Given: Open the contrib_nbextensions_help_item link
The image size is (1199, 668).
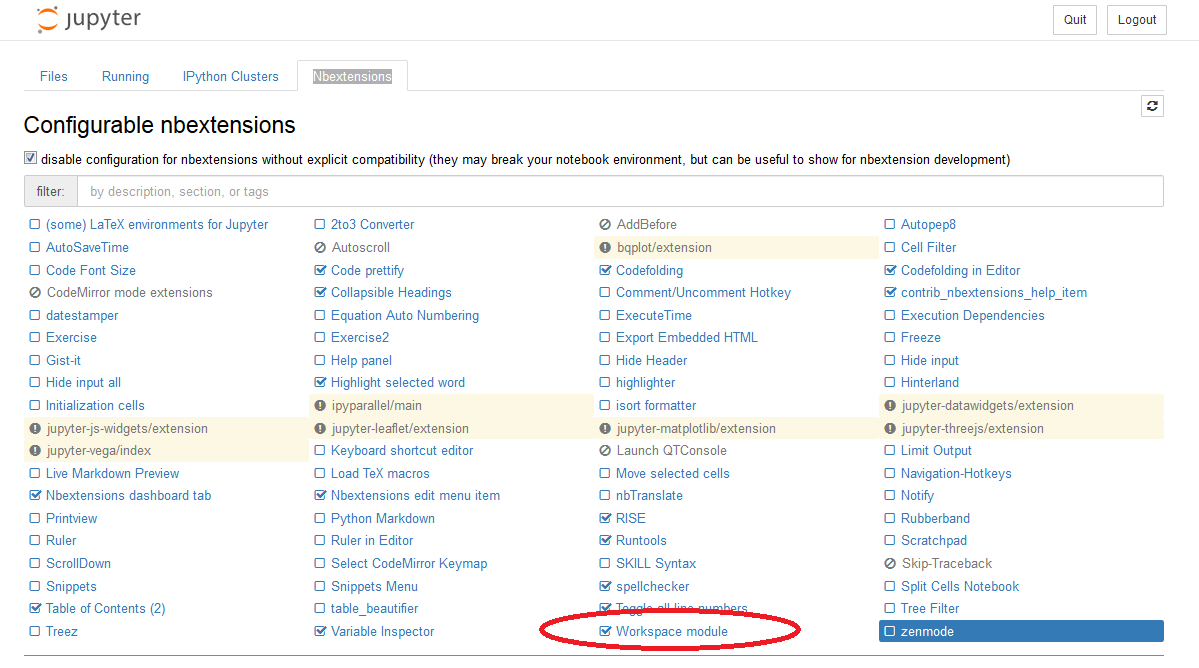Looking at the screenshot, I should (x=993, y=293).
